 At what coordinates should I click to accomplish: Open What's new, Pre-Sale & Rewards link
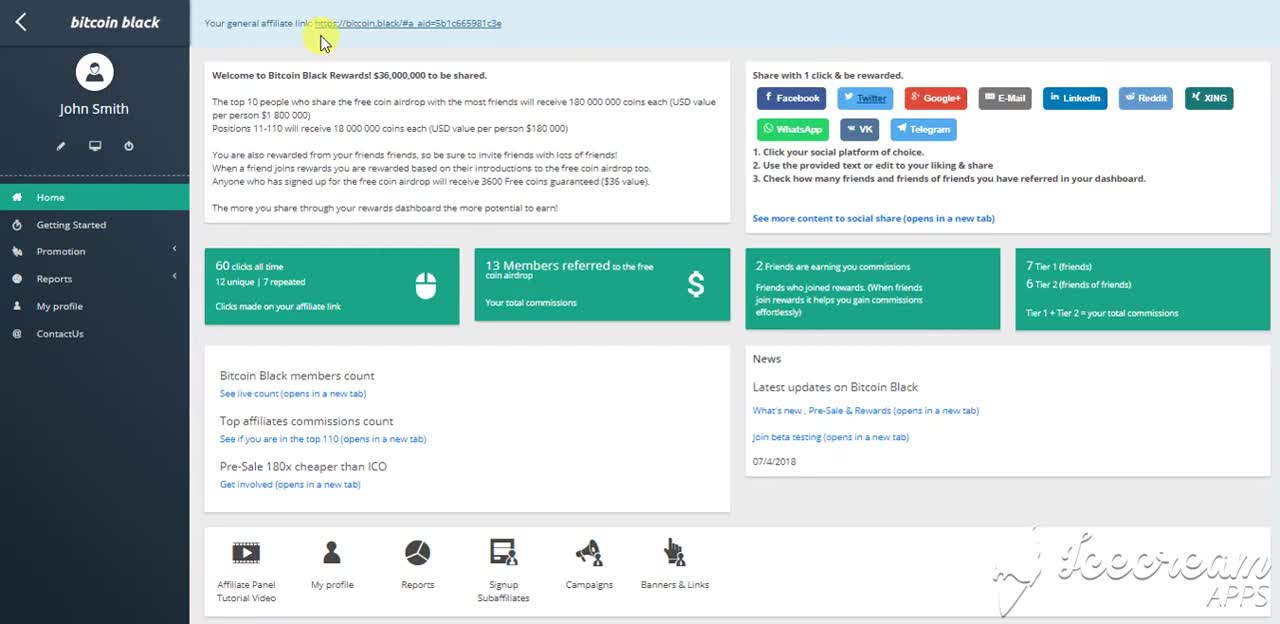866,411
